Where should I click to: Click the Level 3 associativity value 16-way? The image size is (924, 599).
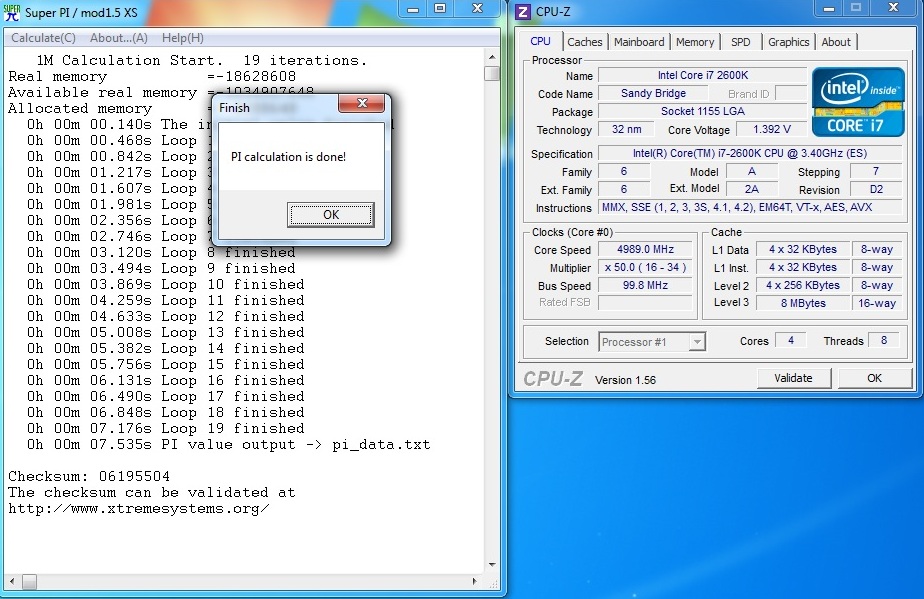tap(876, 303)
